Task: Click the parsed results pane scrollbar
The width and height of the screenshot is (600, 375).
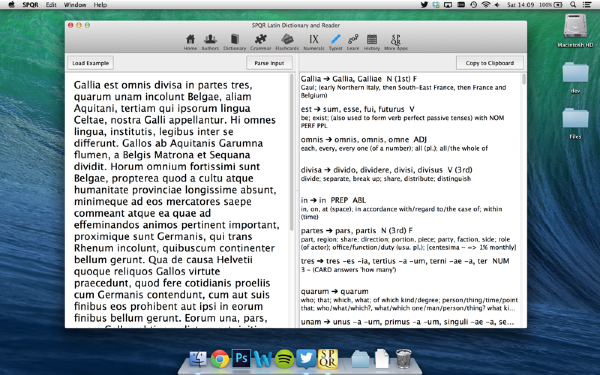Action: pyautogui.click(x=523, y=80)
